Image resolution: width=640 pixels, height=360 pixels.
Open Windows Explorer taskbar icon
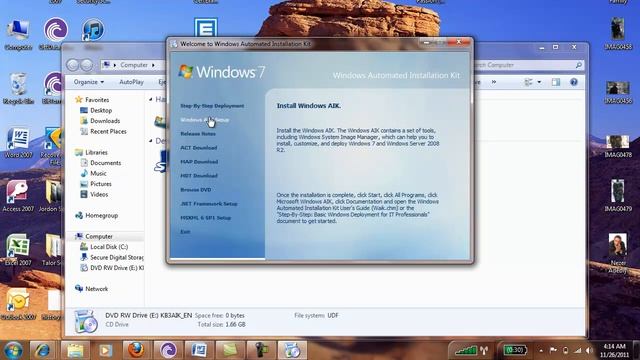[76, 350]
